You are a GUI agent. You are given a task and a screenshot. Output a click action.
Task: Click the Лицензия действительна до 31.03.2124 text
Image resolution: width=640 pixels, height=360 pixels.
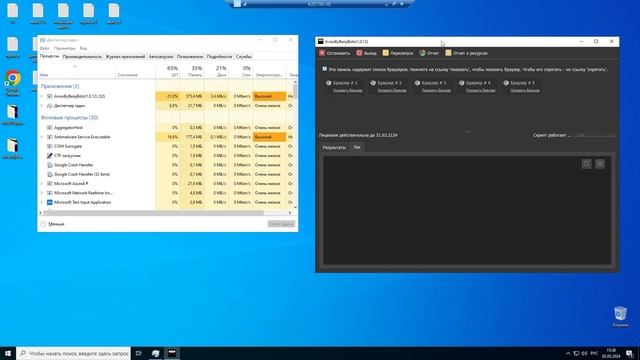pos(358,135)
